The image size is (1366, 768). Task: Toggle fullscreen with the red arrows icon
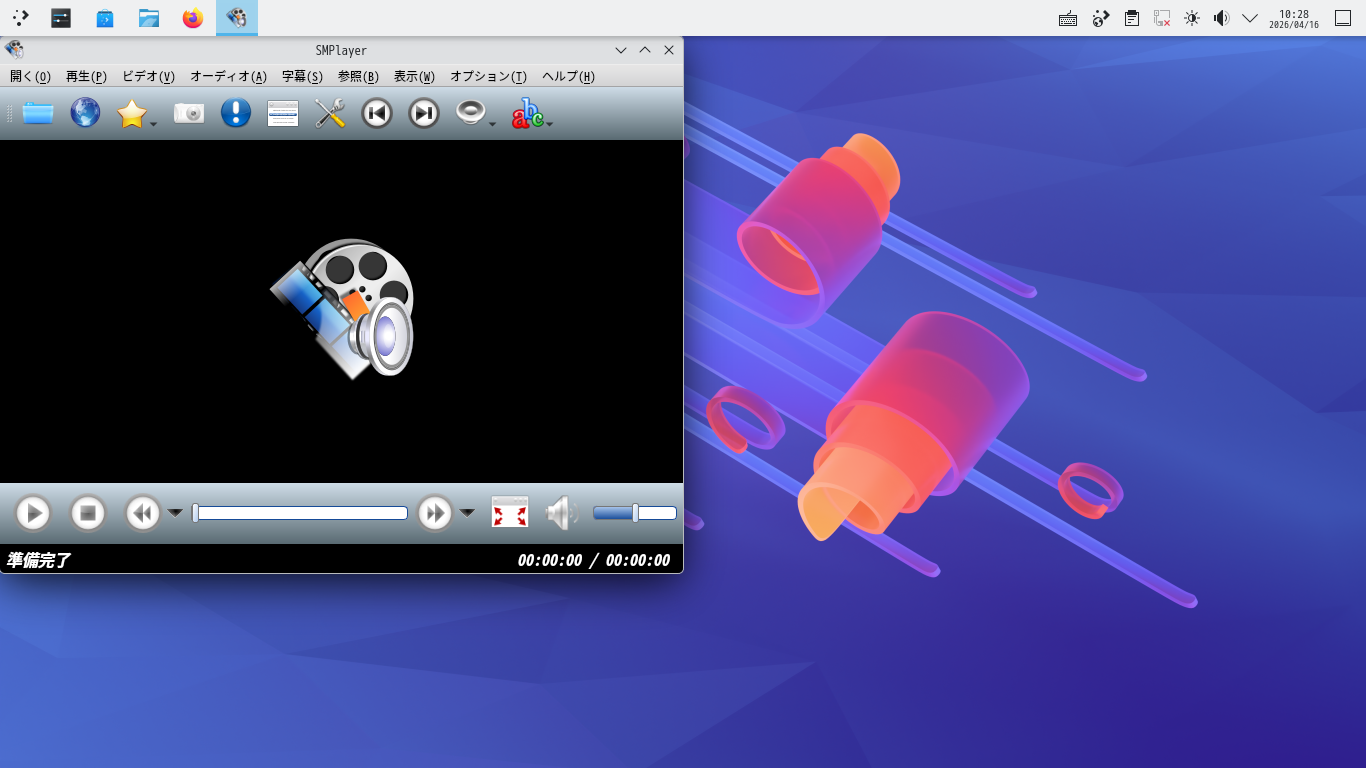pos(510,513)
